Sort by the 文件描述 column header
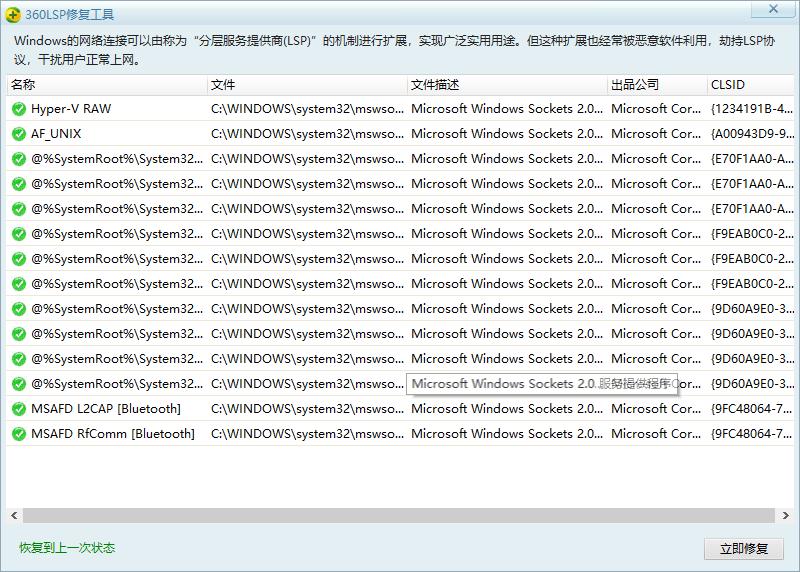The width and height of the screenshot is (800, 572). [x=508, y=85]
